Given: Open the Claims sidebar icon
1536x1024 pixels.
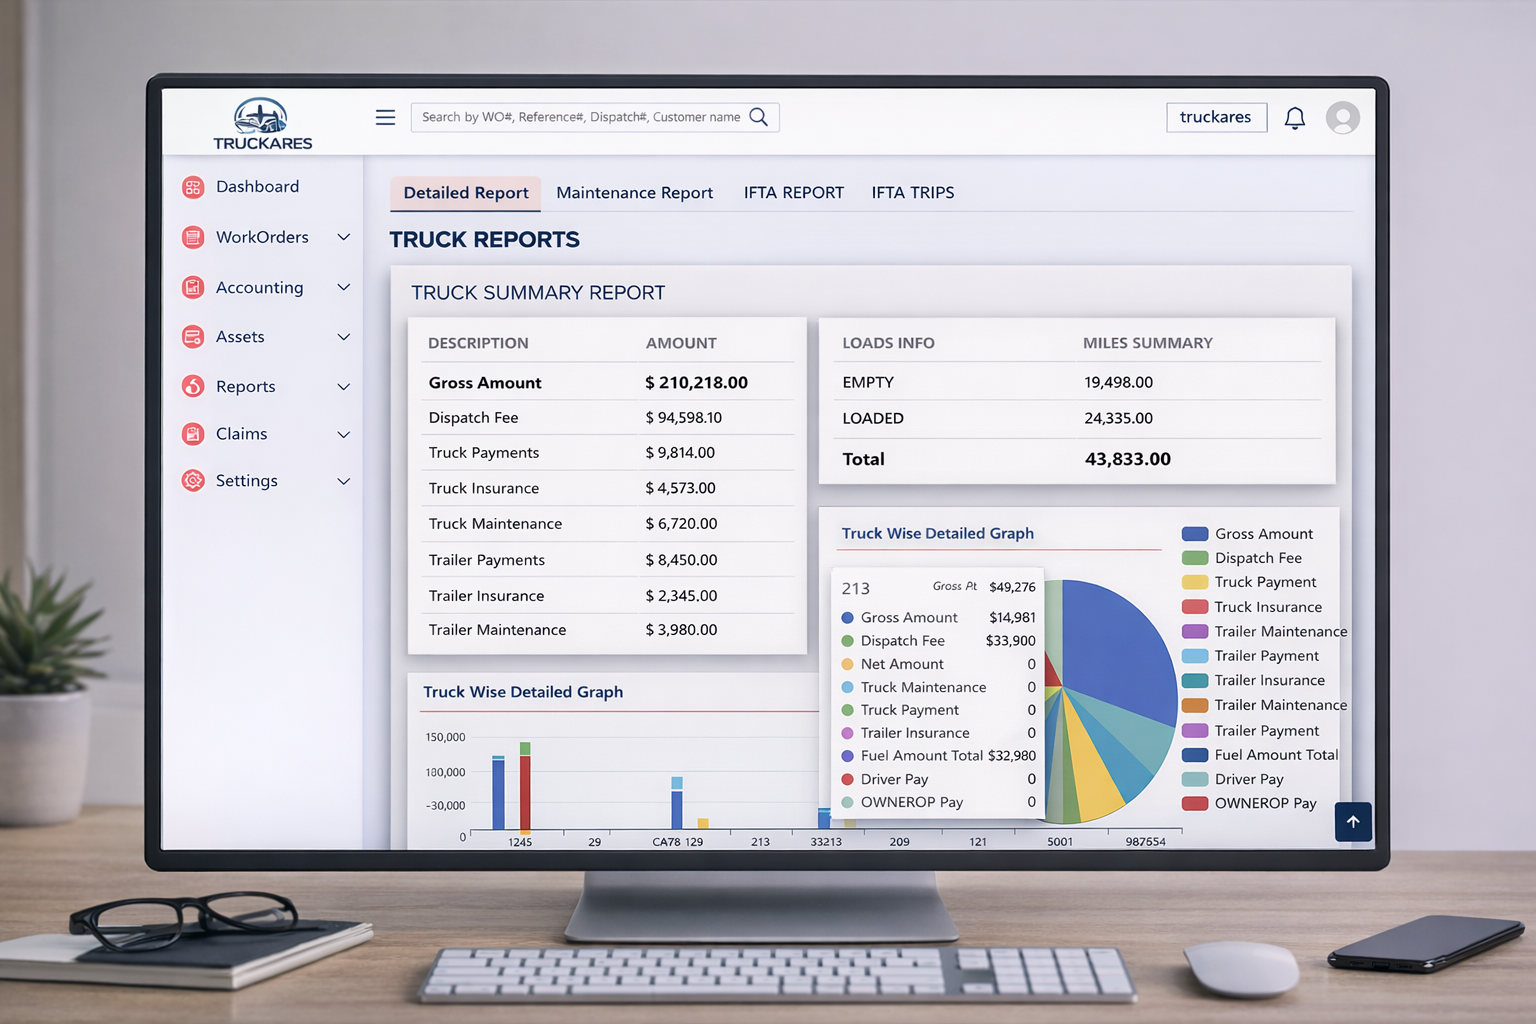Looking at the screenshot, I should pyautogui.click(x=192, y=434).
